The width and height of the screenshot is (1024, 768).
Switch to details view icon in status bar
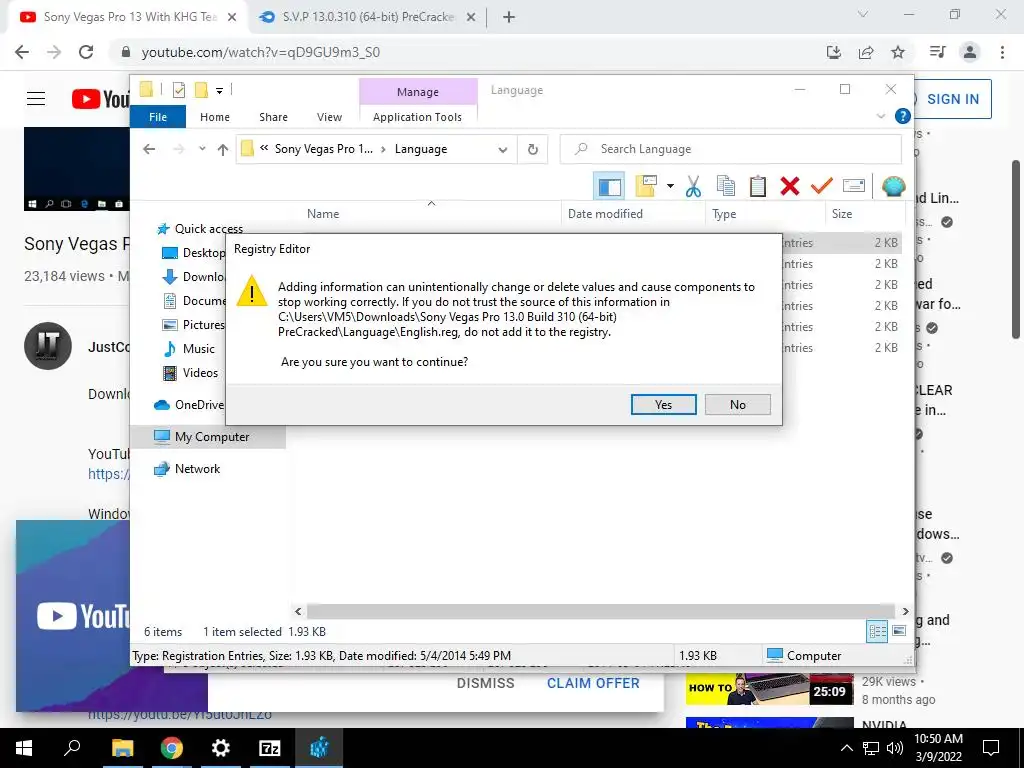tap(877, 632)
